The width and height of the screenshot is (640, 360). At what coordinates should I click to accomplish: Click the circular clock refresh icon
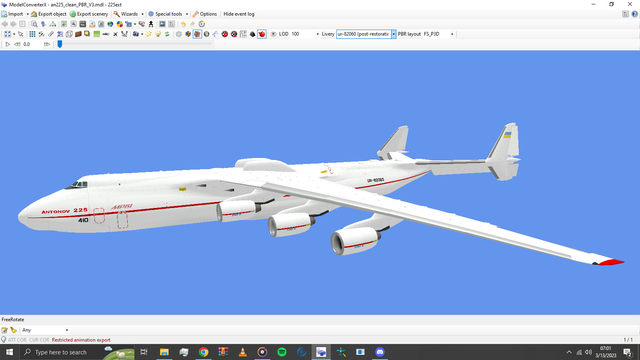pyautogui.click(x=202, y=24)
